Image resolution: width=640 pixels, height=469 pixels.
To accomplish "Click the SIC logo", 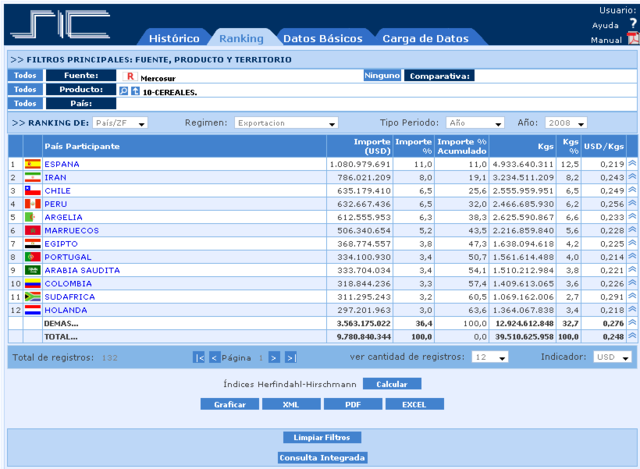I will 60,24.
